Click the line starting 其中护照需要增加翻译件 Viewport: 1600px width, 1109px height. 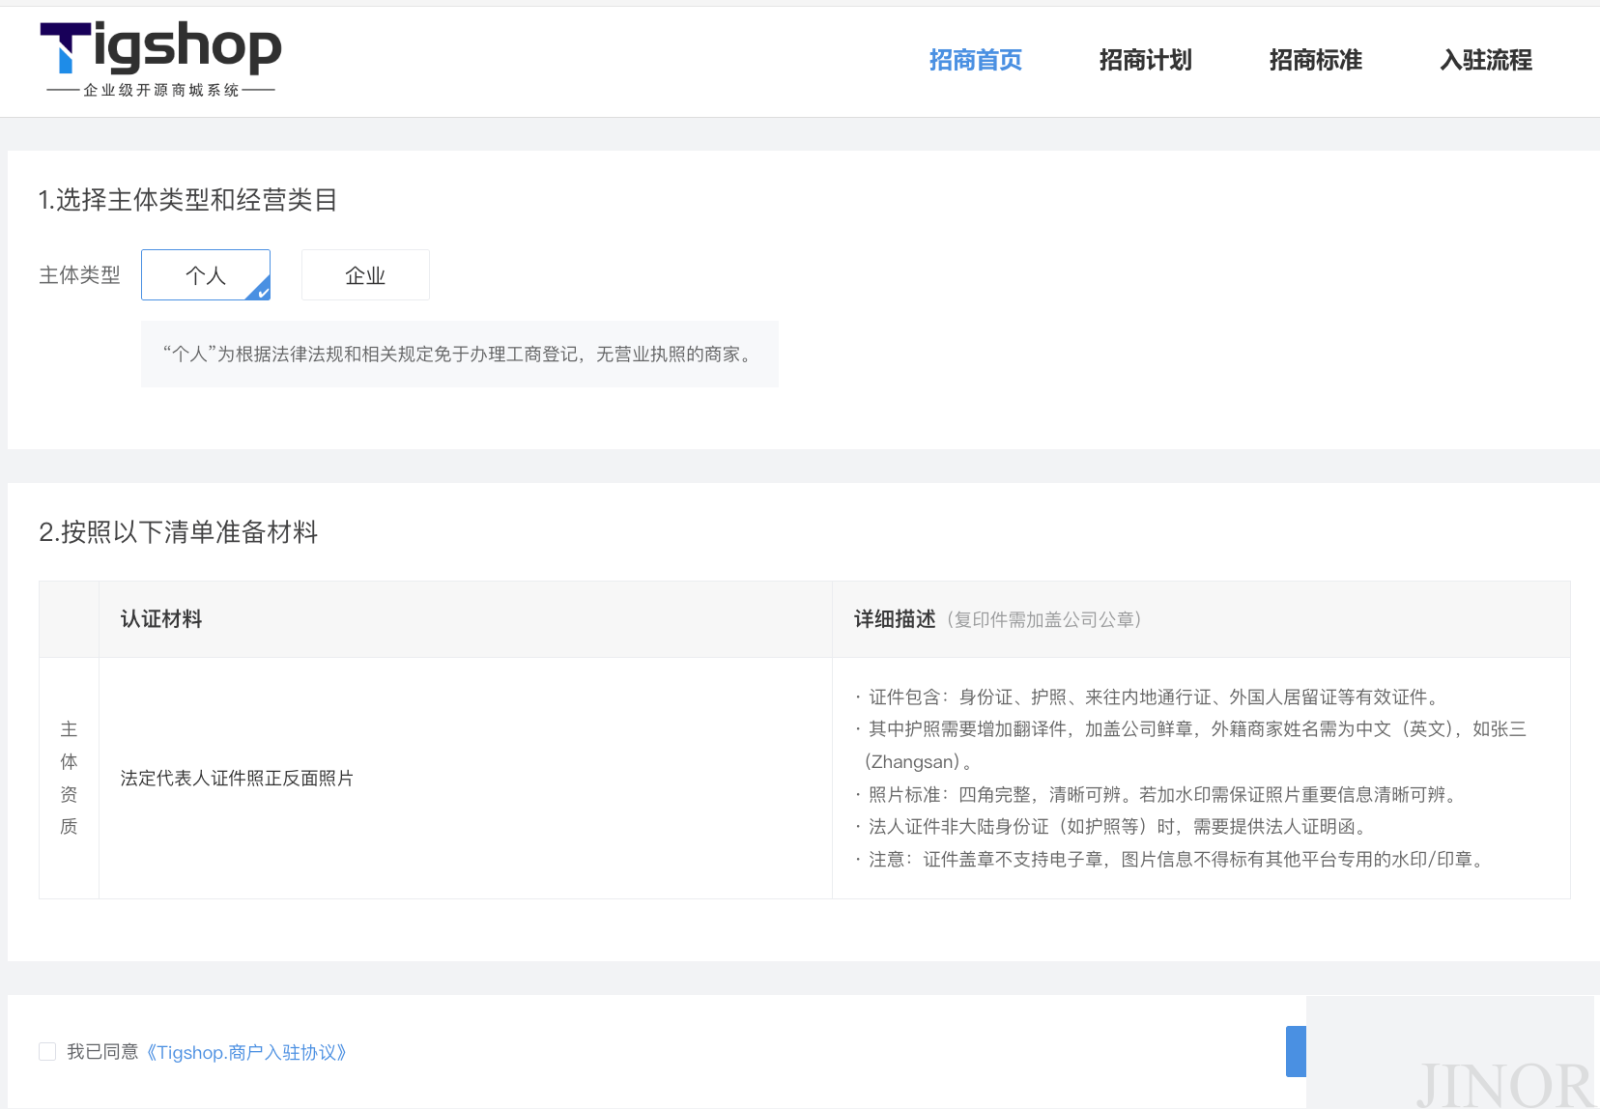point(1190,745)
